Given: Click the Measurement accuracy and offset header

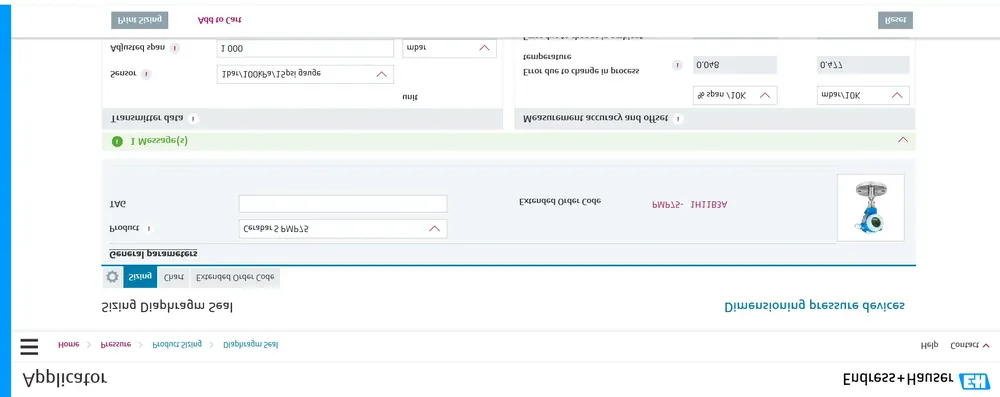Looking at the screenshot, I should pos(715,119).
